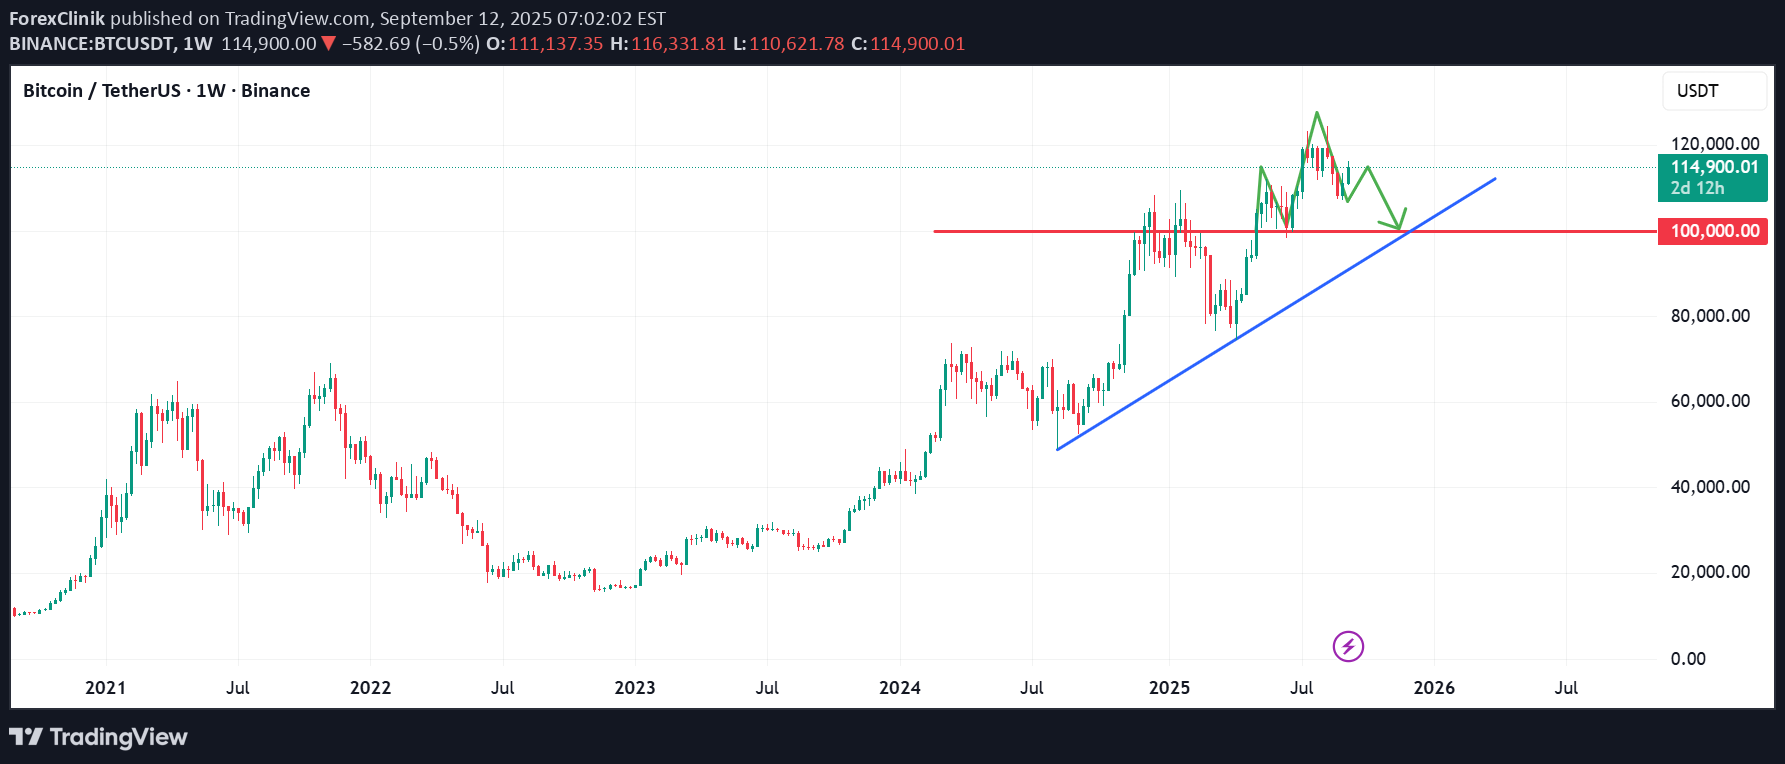Screen dimensions: 1785x764
Task: Click the red 100,000.00 price line label
Action: pos(1713,231)
